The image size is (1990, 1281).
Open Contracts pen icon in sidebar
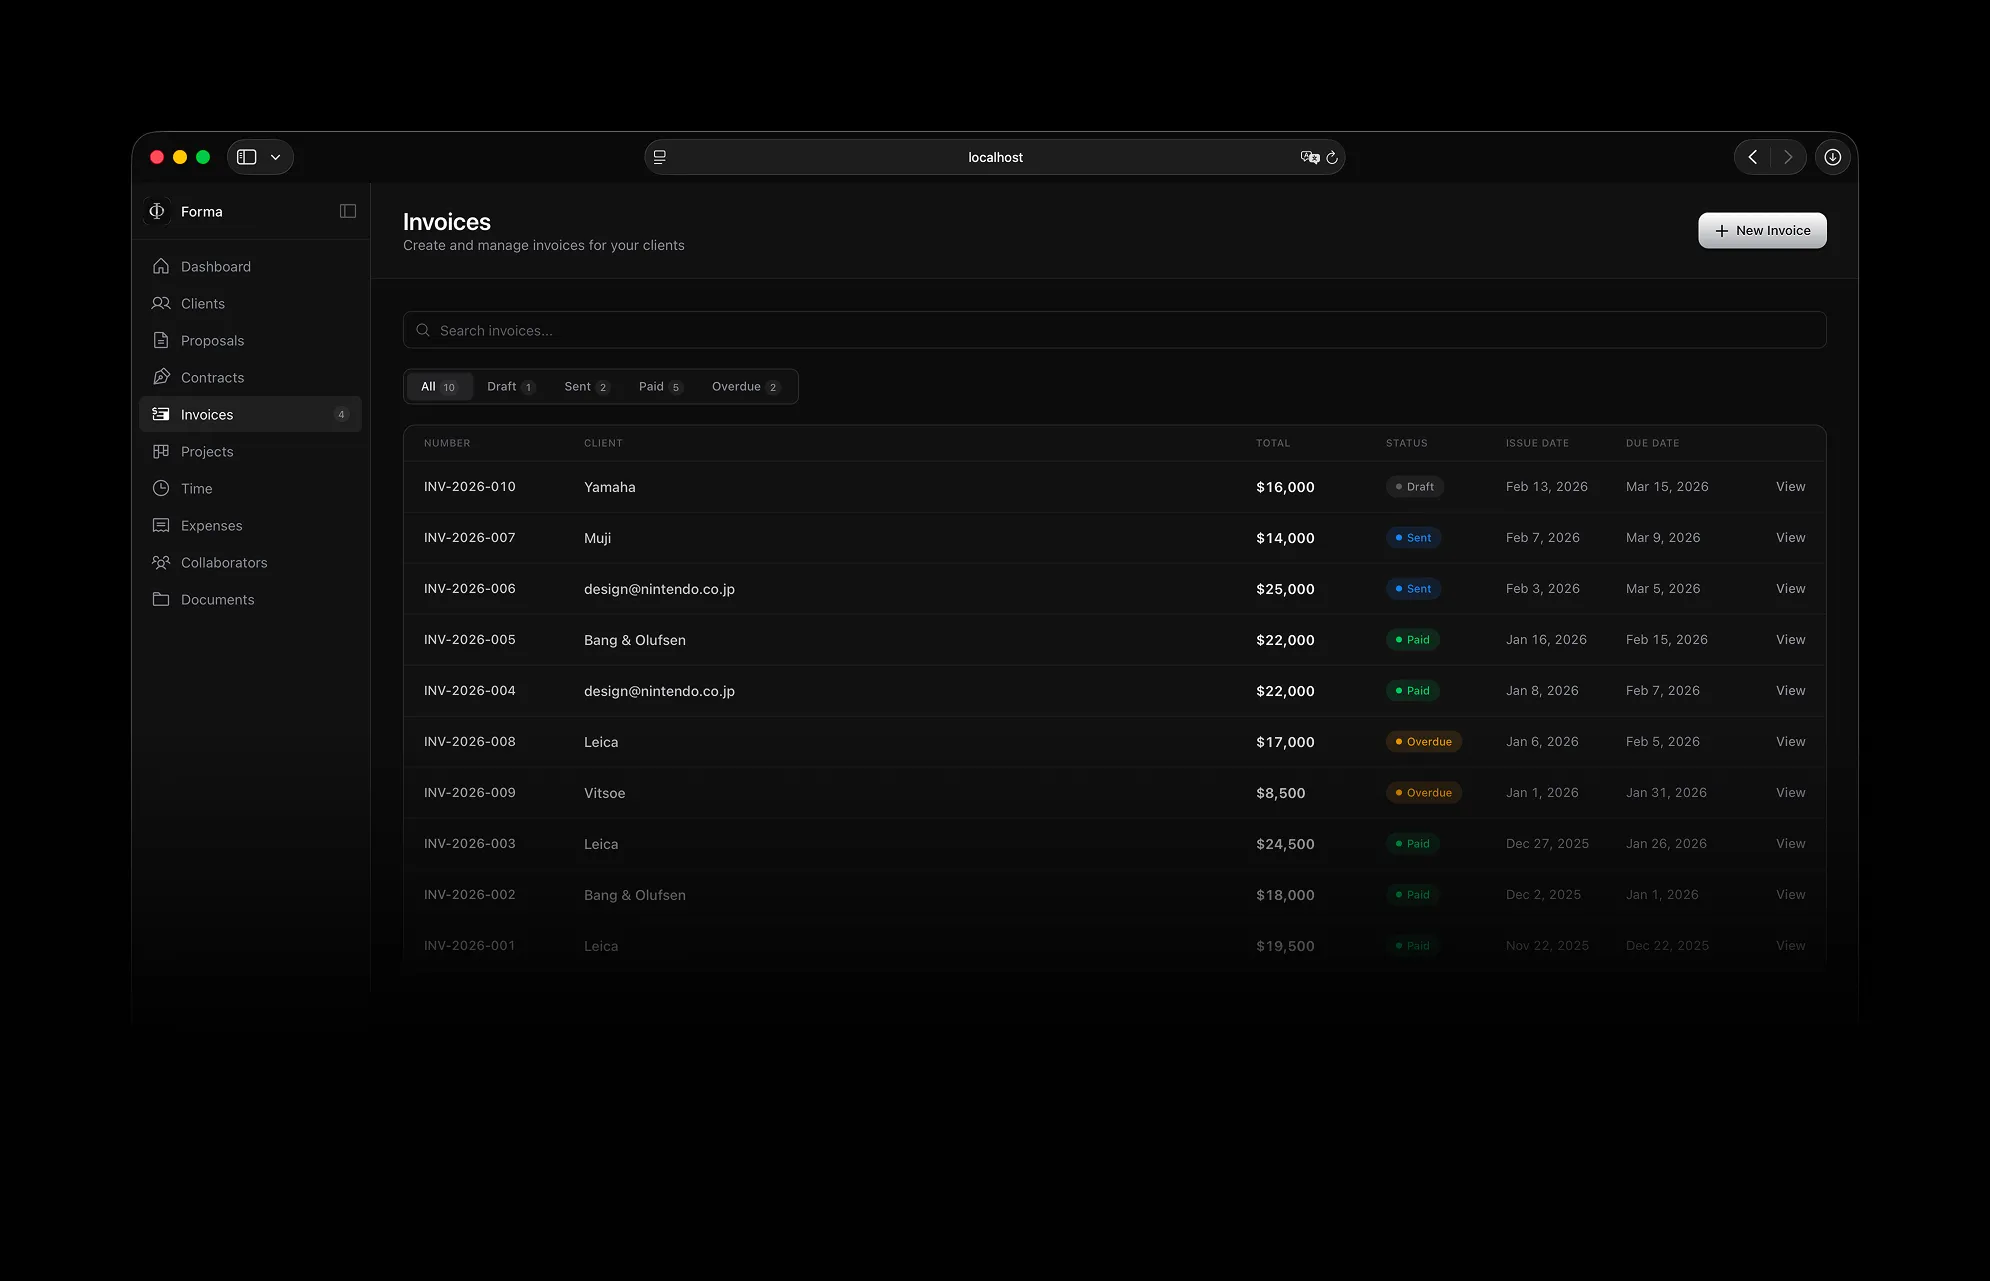pyautogui.click(x=161, y=377)
